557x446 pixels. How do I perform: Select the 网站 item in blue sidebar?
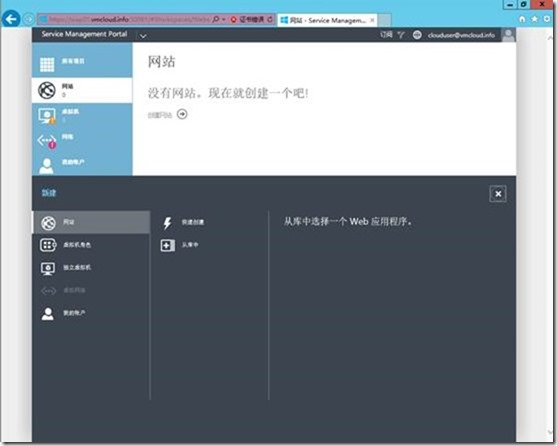tap(82, 90)
